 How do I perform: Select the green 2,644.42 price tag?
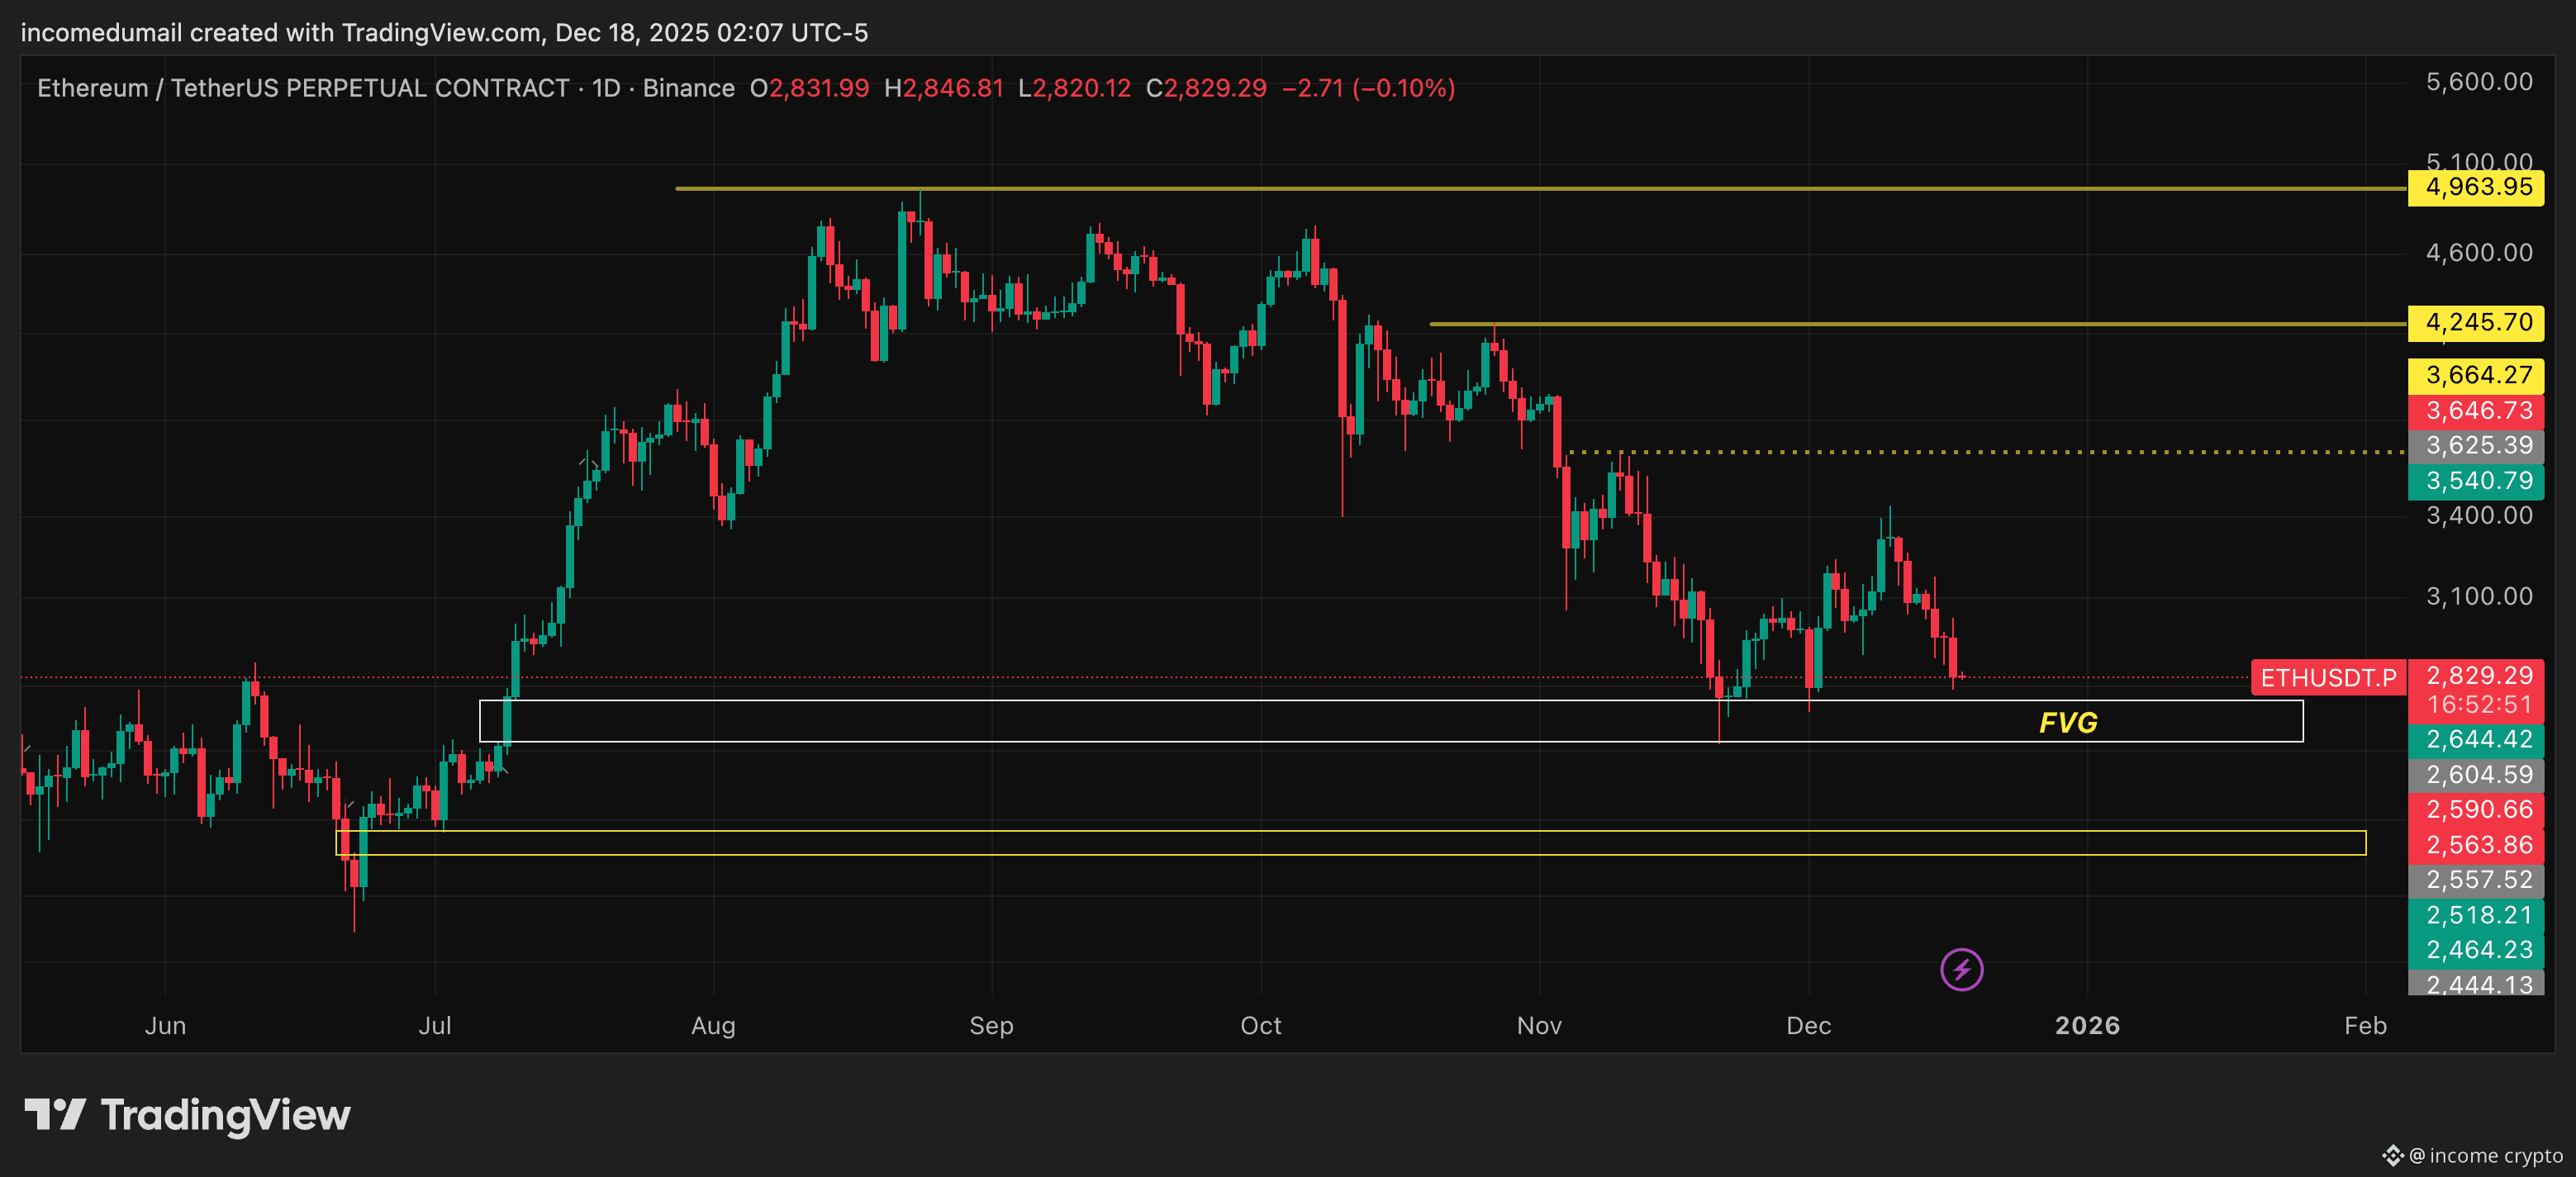[2477, 740]
